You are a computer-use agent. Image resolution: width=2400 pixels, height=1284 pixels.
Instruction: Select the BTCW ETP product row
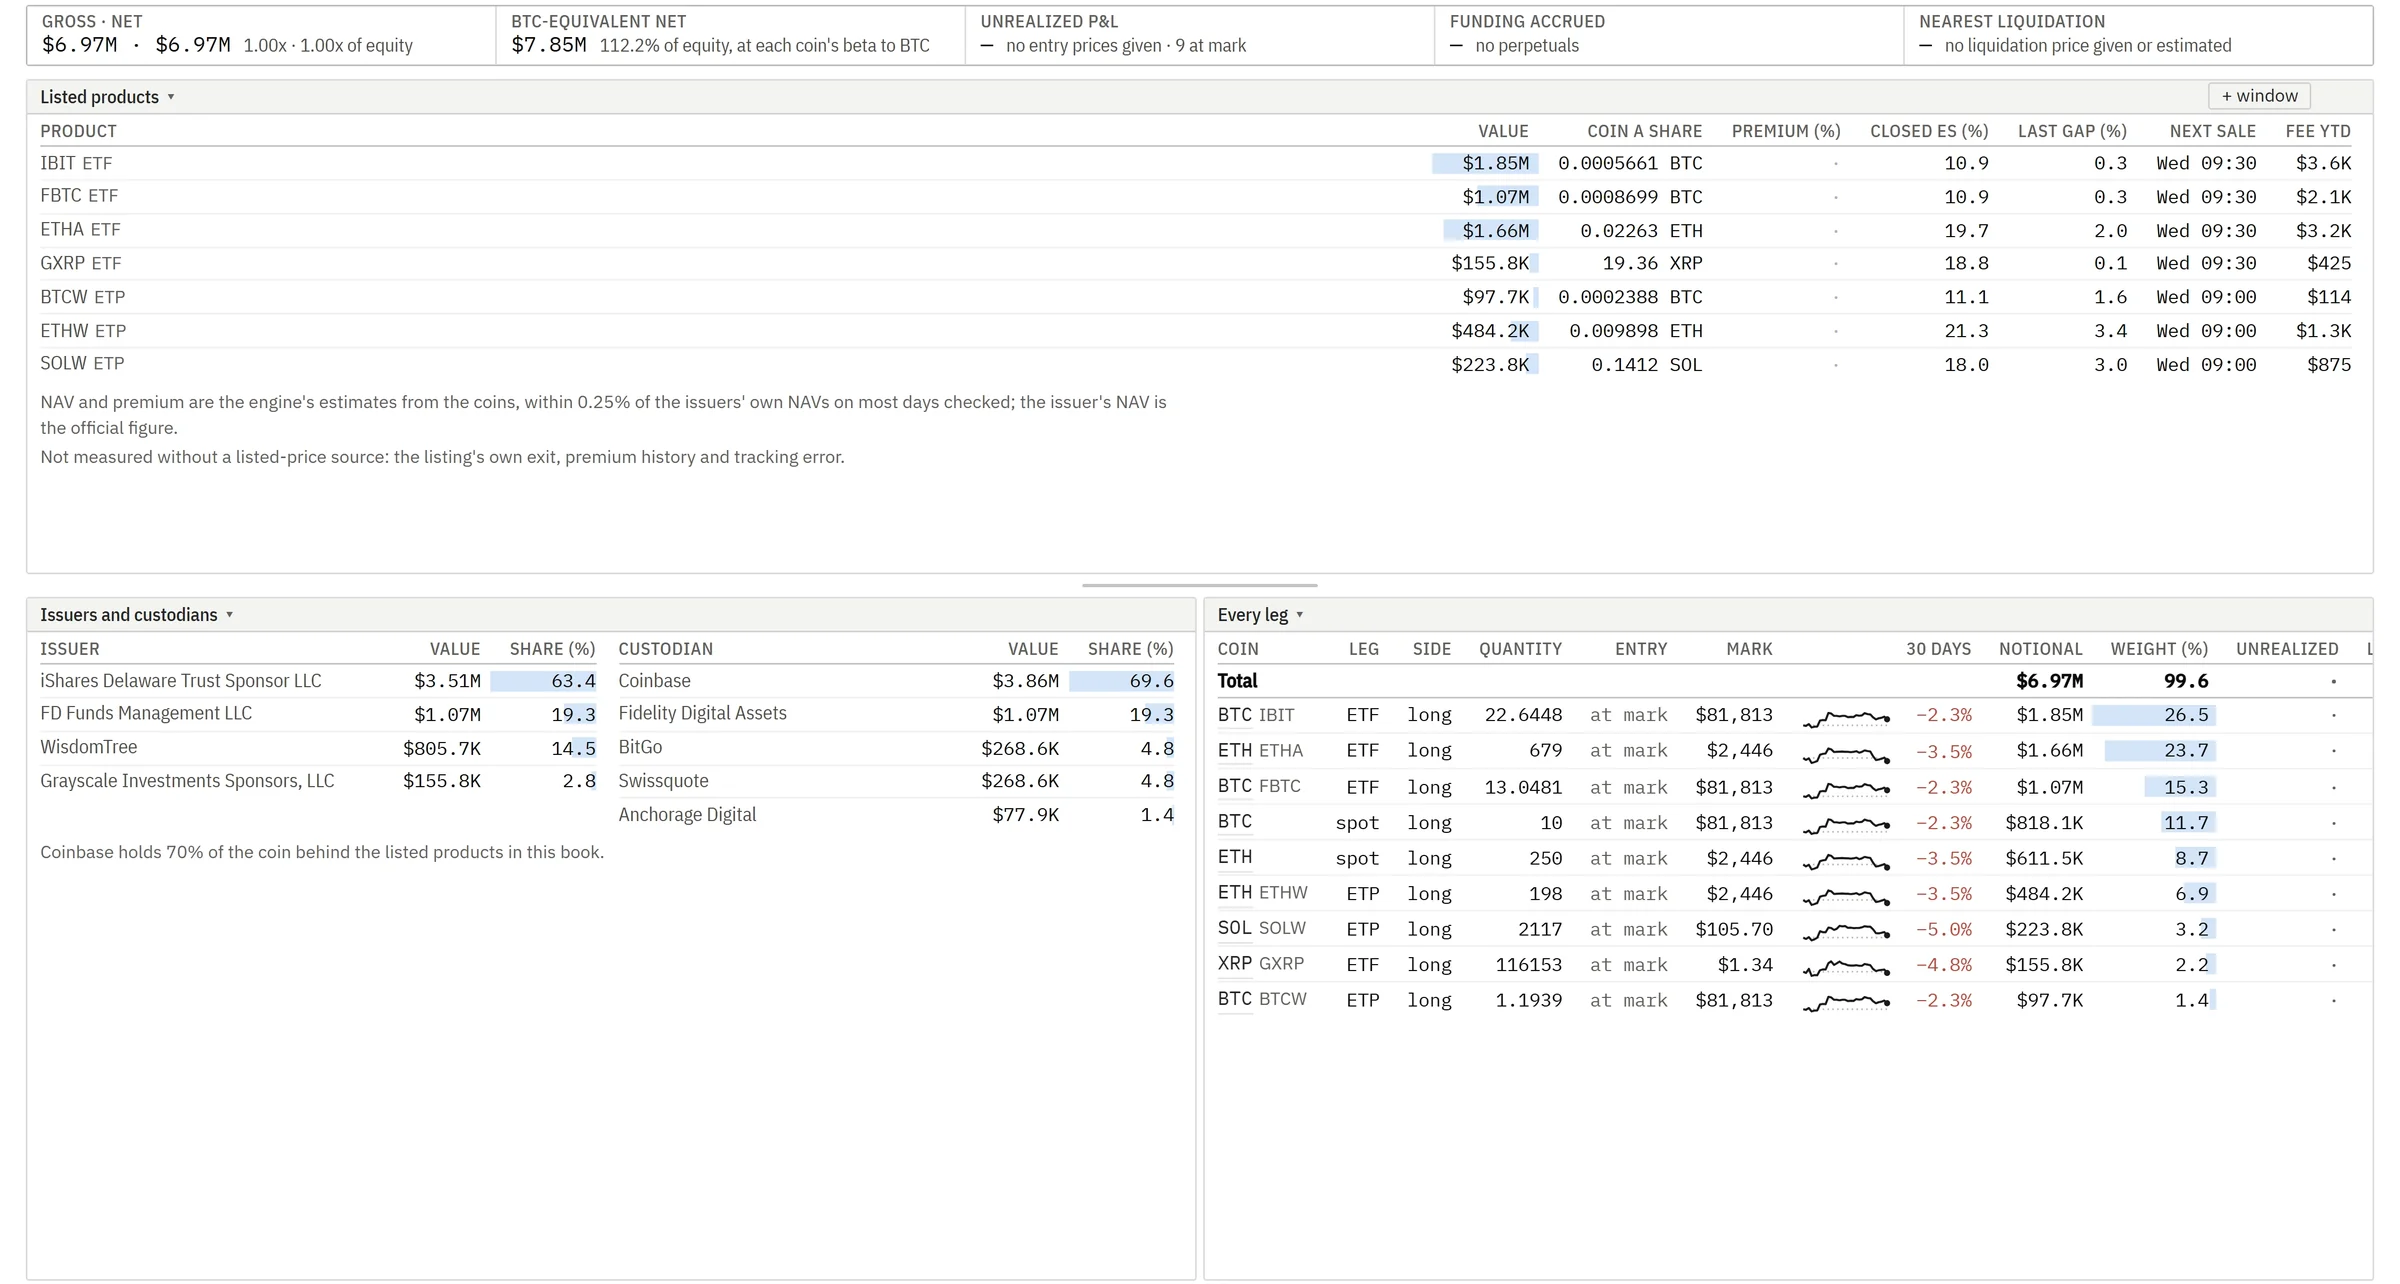point(1196,298)
